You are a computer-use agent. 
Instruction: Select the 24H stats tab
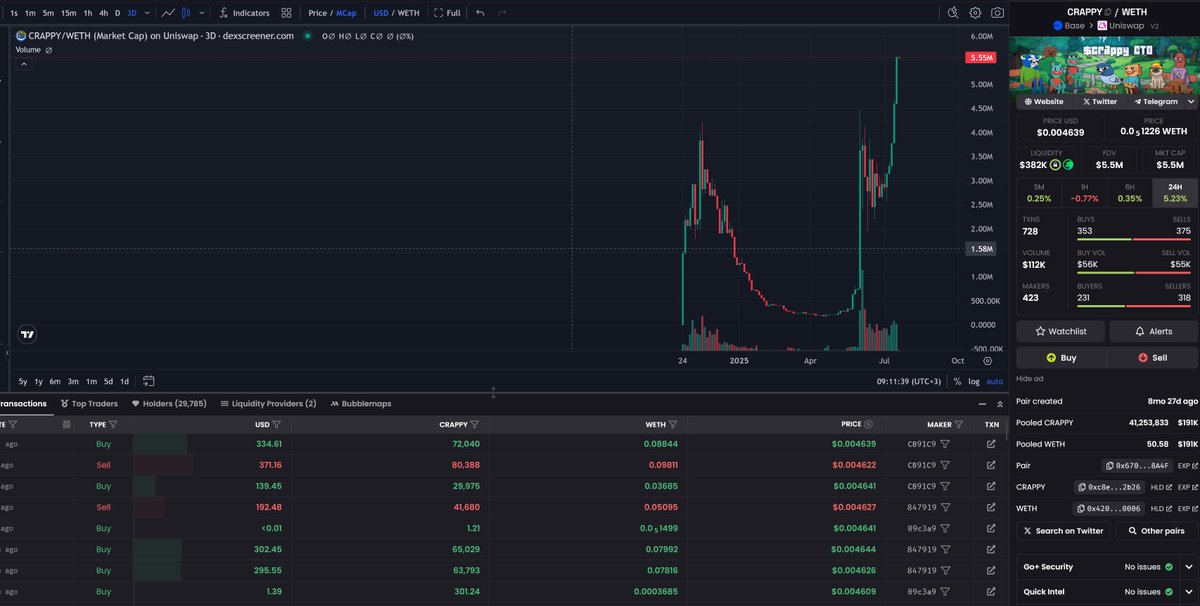pyautogui.click(x=1174, y=192)
